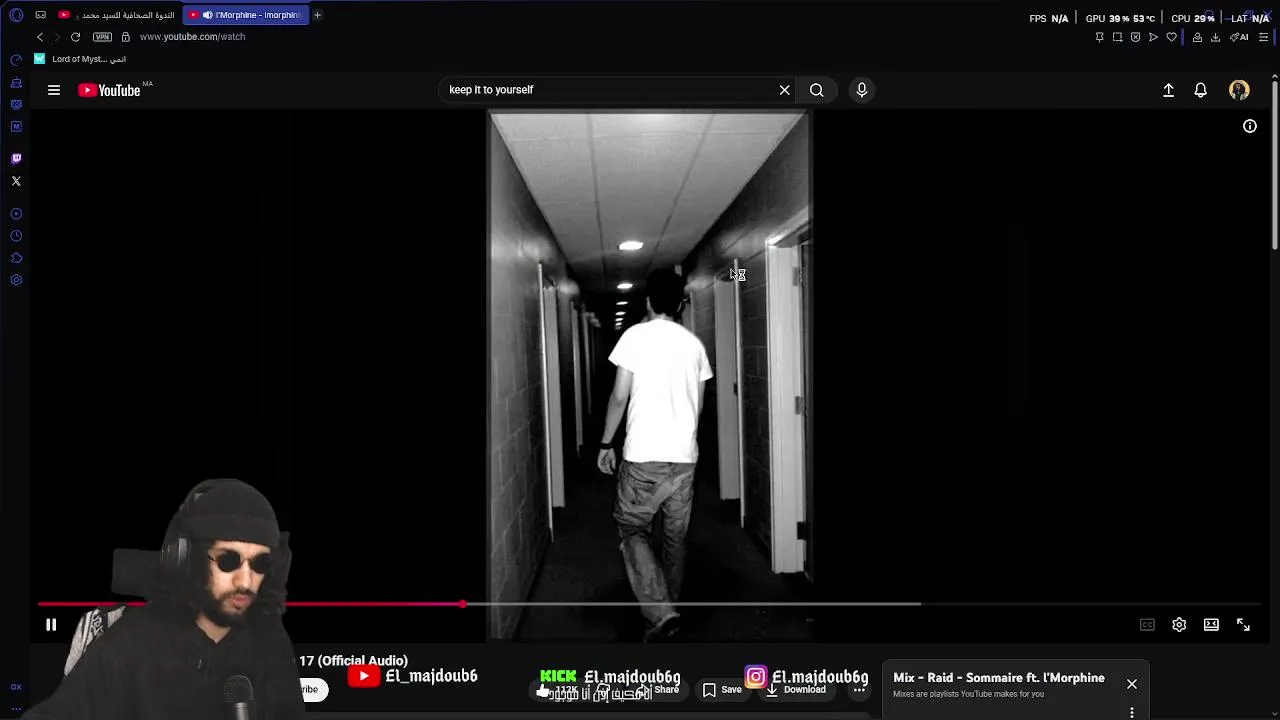This screenshot has width=1280, height=720.
Task: Open the Lord of Myst bookmark
Action: click(80, 59)
